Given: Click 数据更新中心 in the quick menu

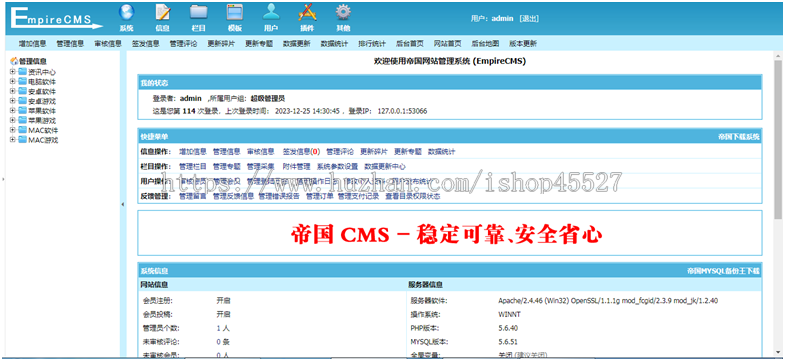Looking at the screenshot, I should 385,166.
